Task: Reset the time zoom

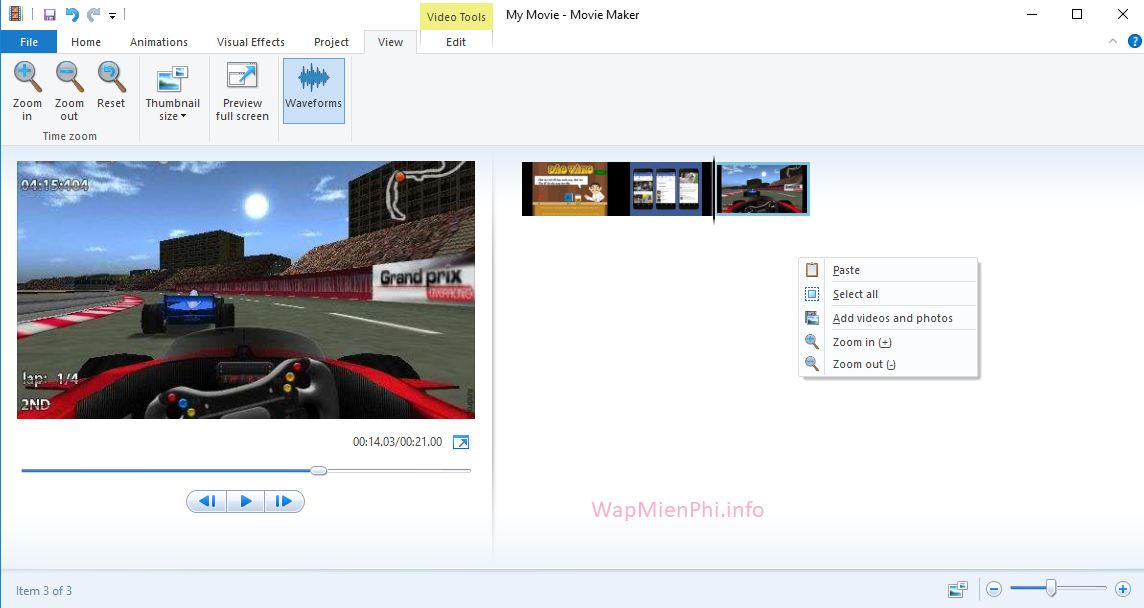Action: (111, 86)
